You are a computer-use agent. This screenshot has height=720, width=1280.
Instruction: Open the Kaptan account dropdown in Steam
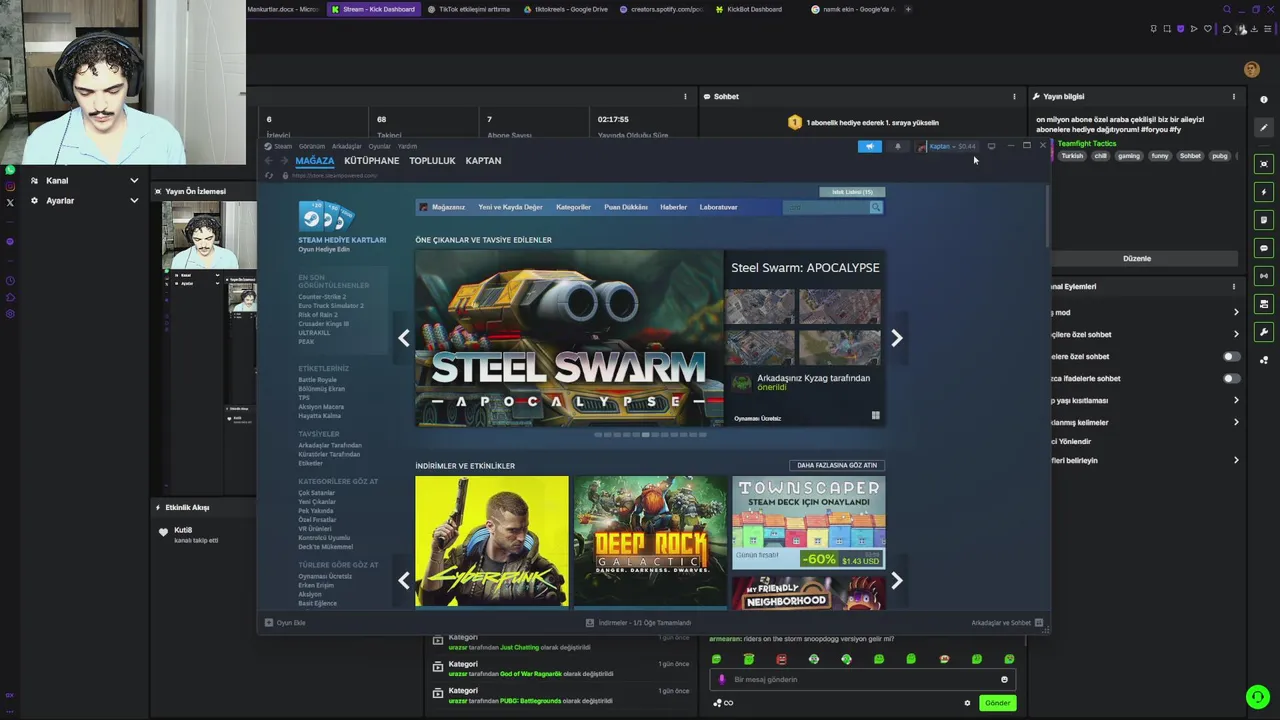coord(946,146)
